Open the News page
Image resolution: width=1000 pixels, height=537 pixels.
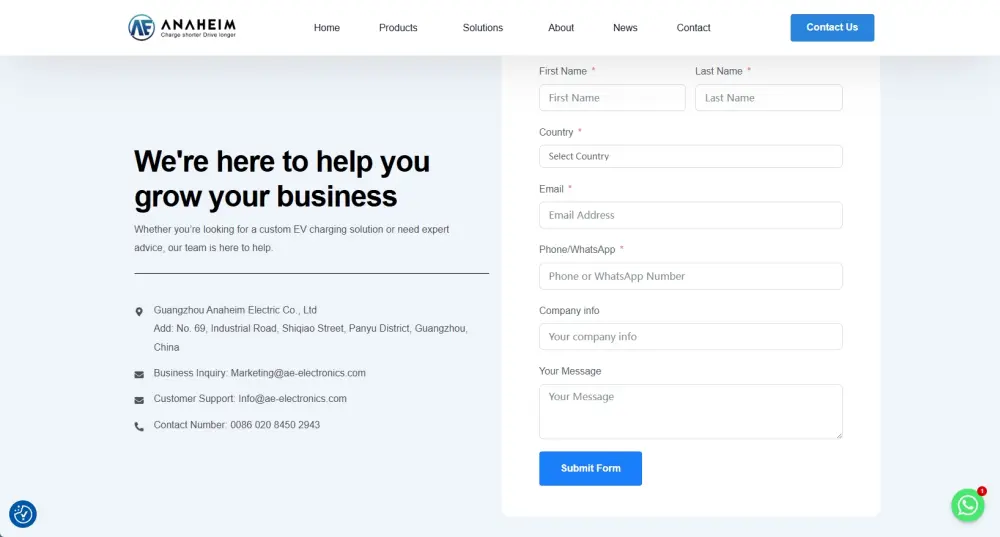click(x=625, y=28)
